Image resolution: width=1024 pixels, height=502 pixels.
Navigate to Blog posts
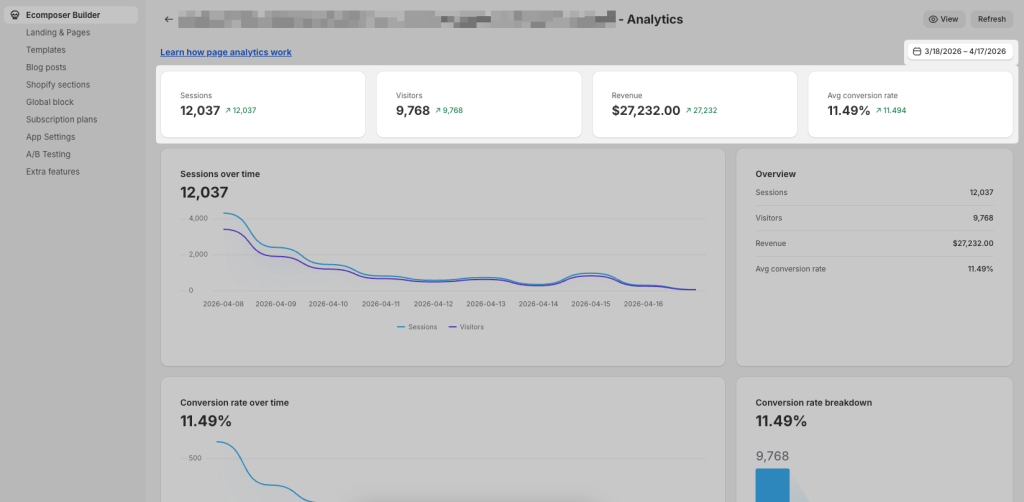point(46,67)
